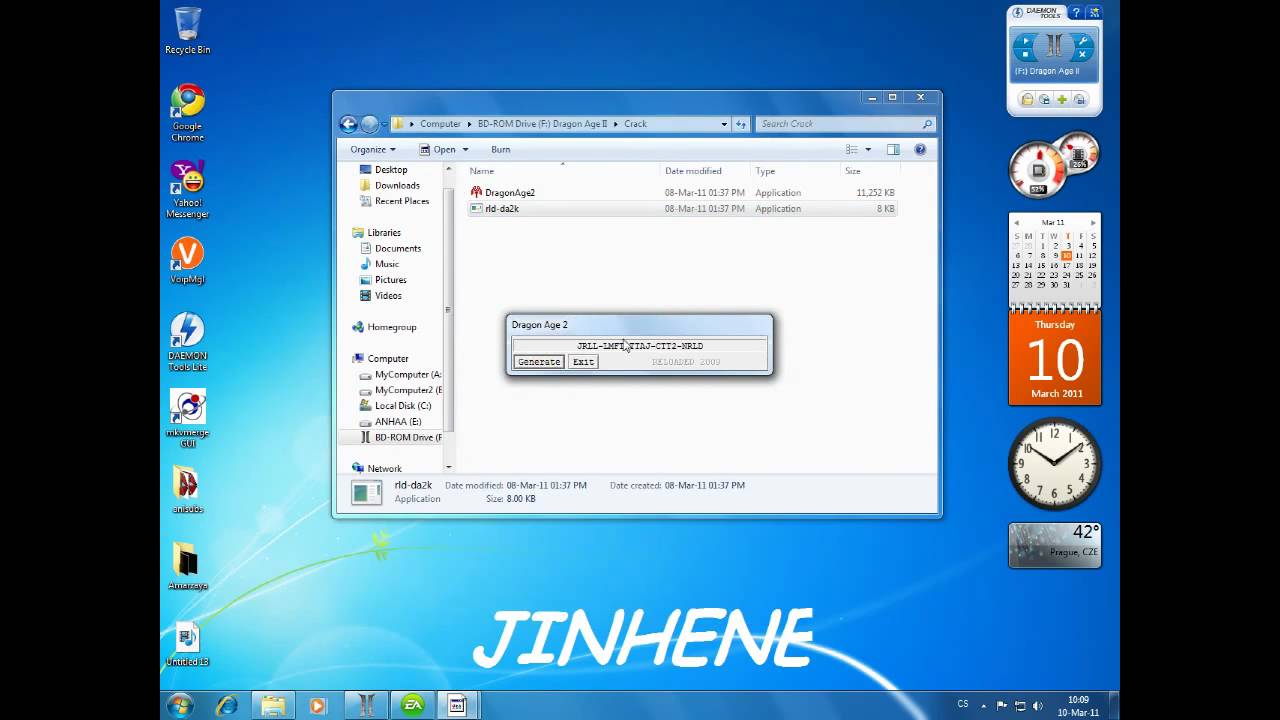Click the Internet Explorer taskbar icon
This screenshot has height=720, width=1280.
tap(227, 705)
